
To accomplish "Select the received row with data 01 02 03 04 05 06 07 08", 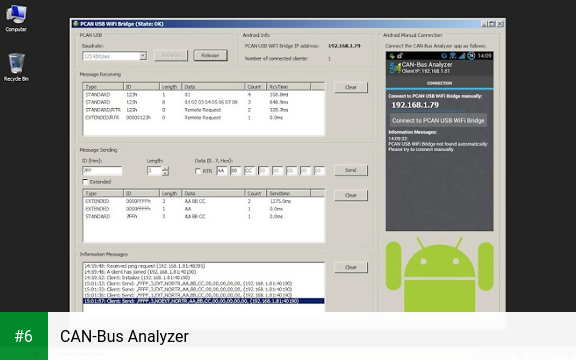I will (x=204, y=102).
